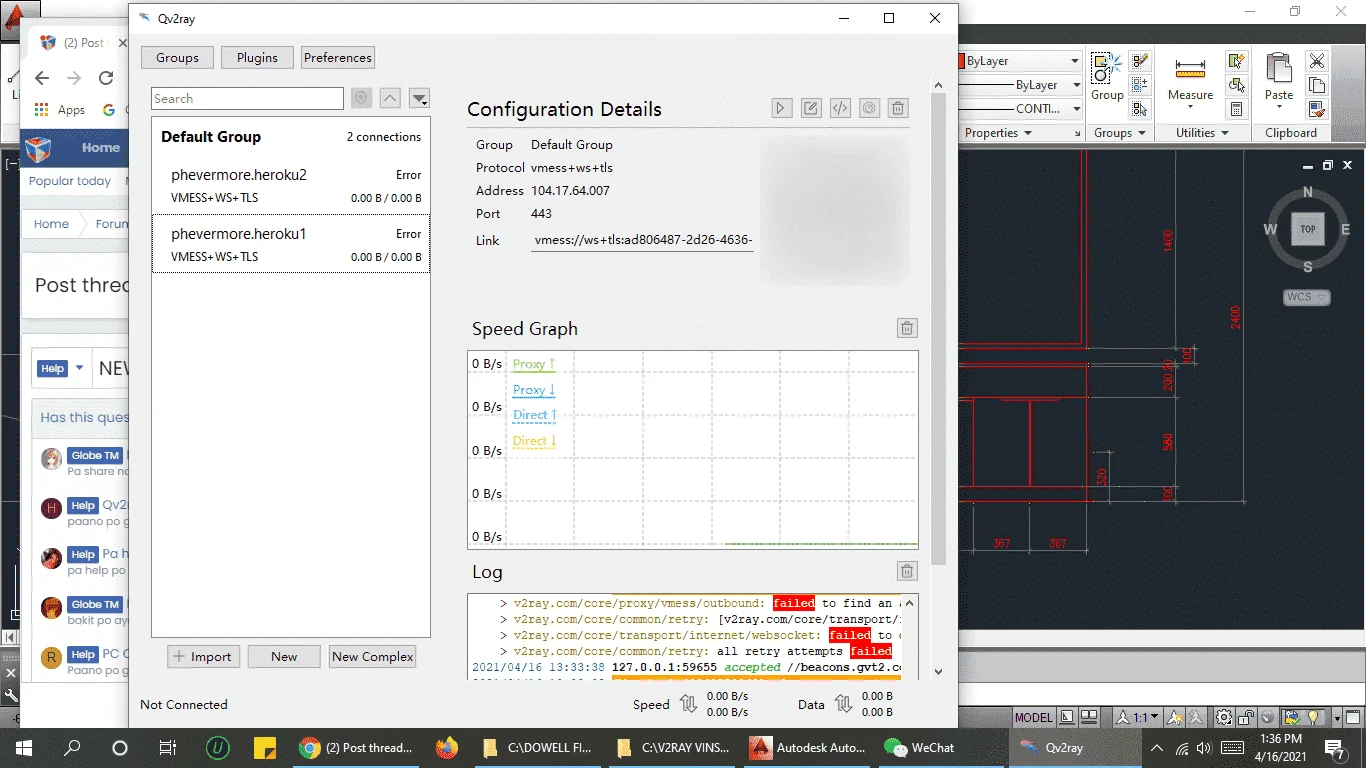Screen dimensions: 1366x768
Task: Toggle AutoCAD isolate objects lightbulb icon
Action: tap(1314, 718)
